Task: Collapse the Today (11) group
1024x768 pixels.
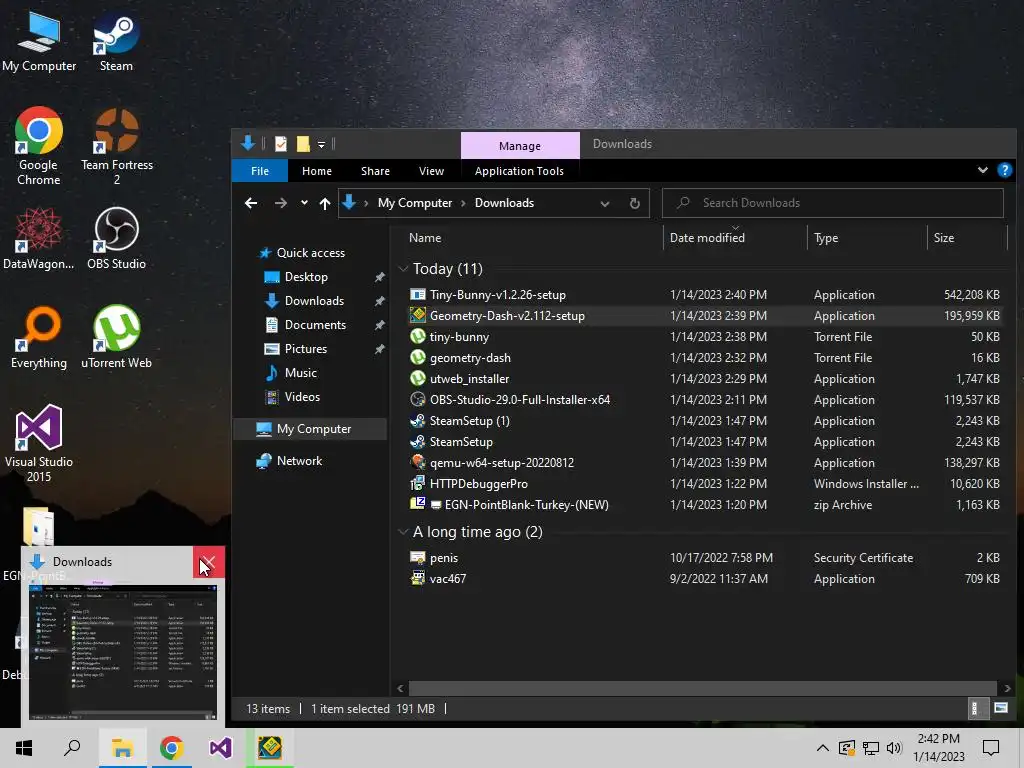Action: (404, 268)
